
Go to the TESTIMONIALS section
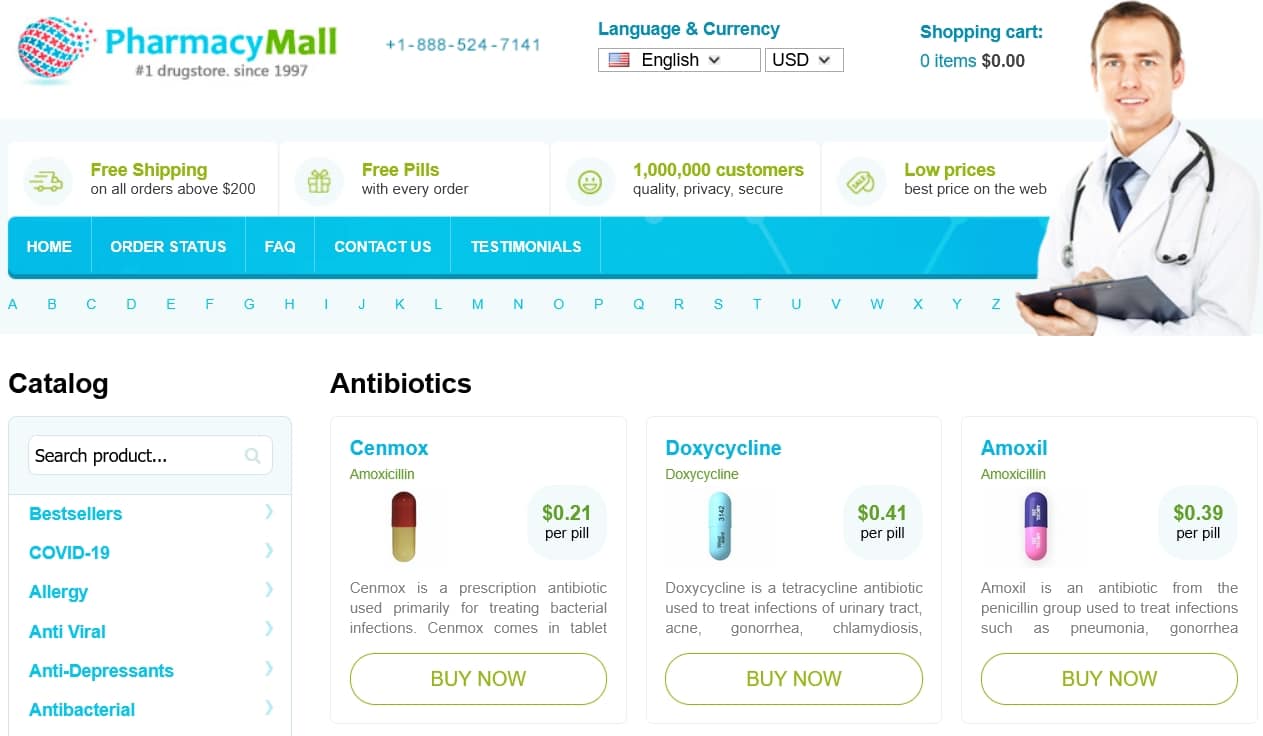(524, 245)
